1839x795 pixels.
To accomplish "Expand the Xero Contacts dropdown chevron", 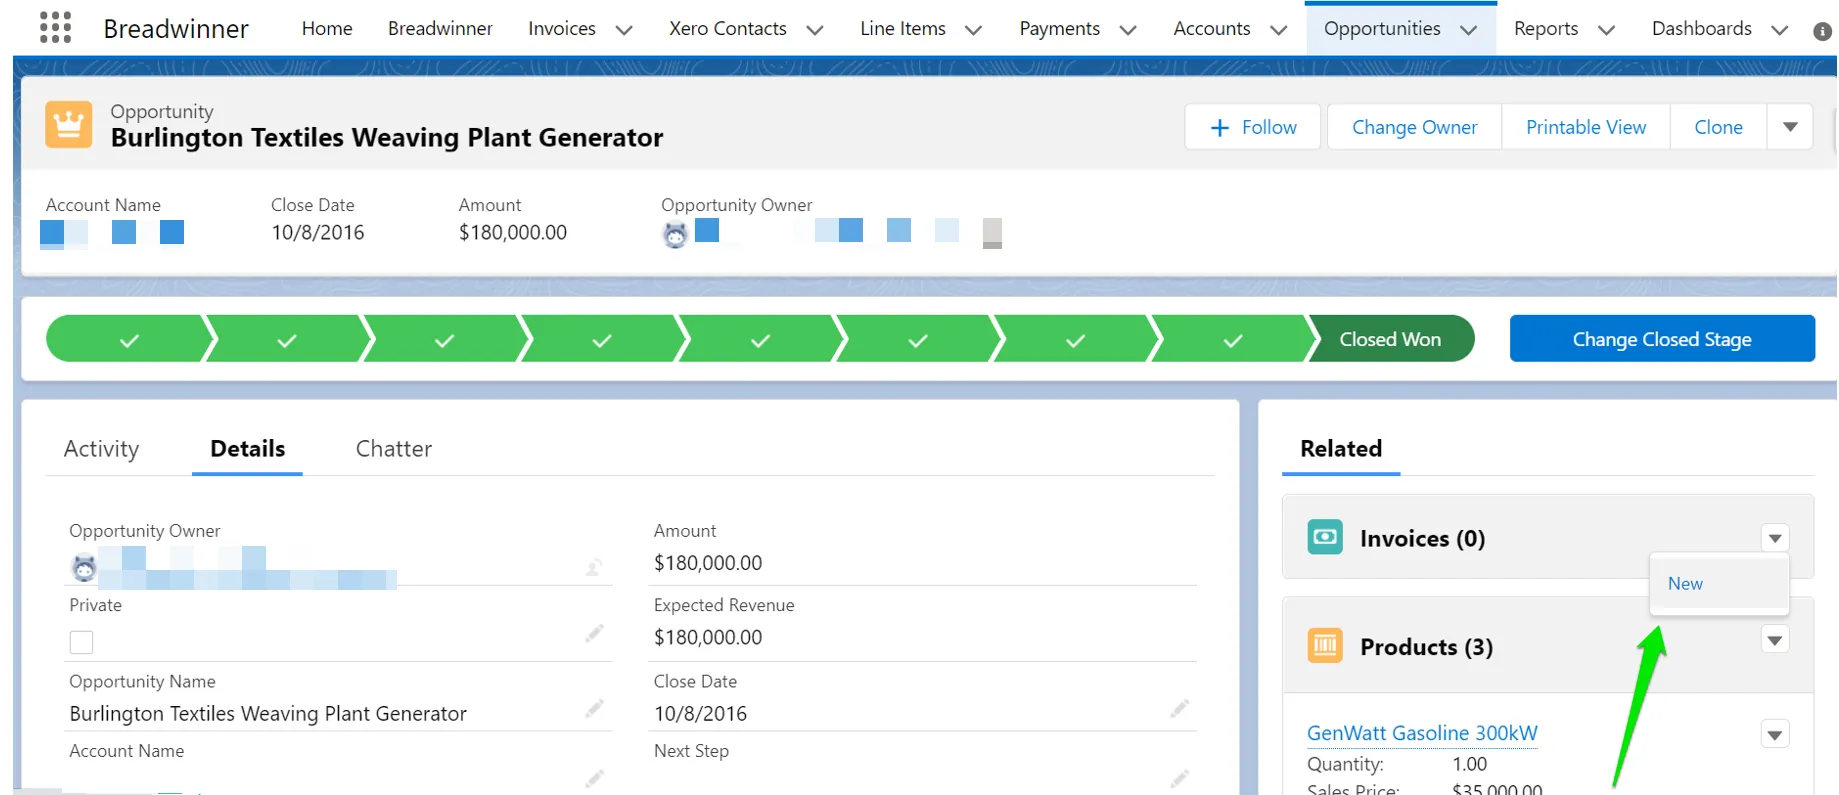I will click(x=815, y=30).
